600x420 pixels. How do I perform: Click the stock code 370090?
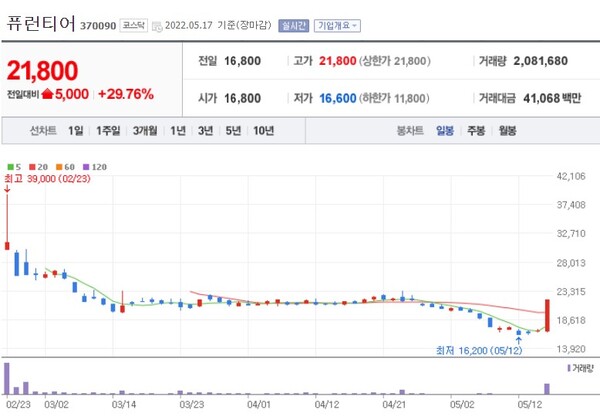(98, 26)
